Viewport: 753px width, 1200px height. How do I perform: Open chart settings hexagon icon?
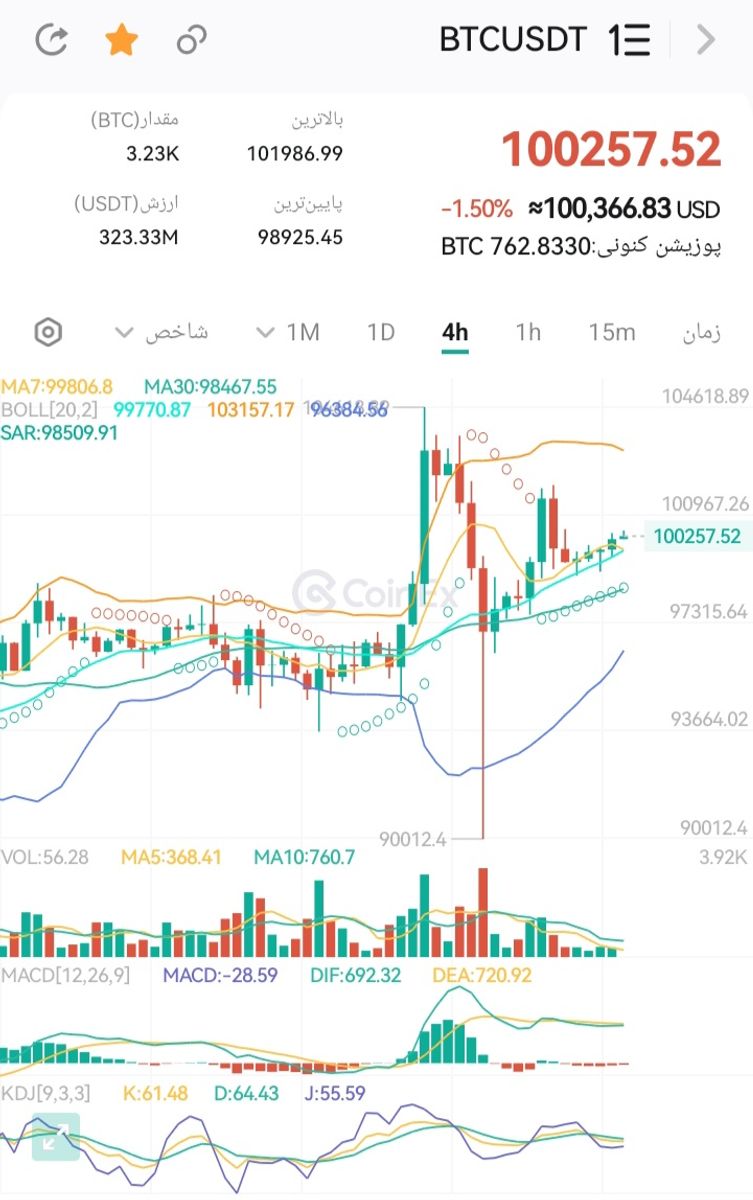click(48, 332)
